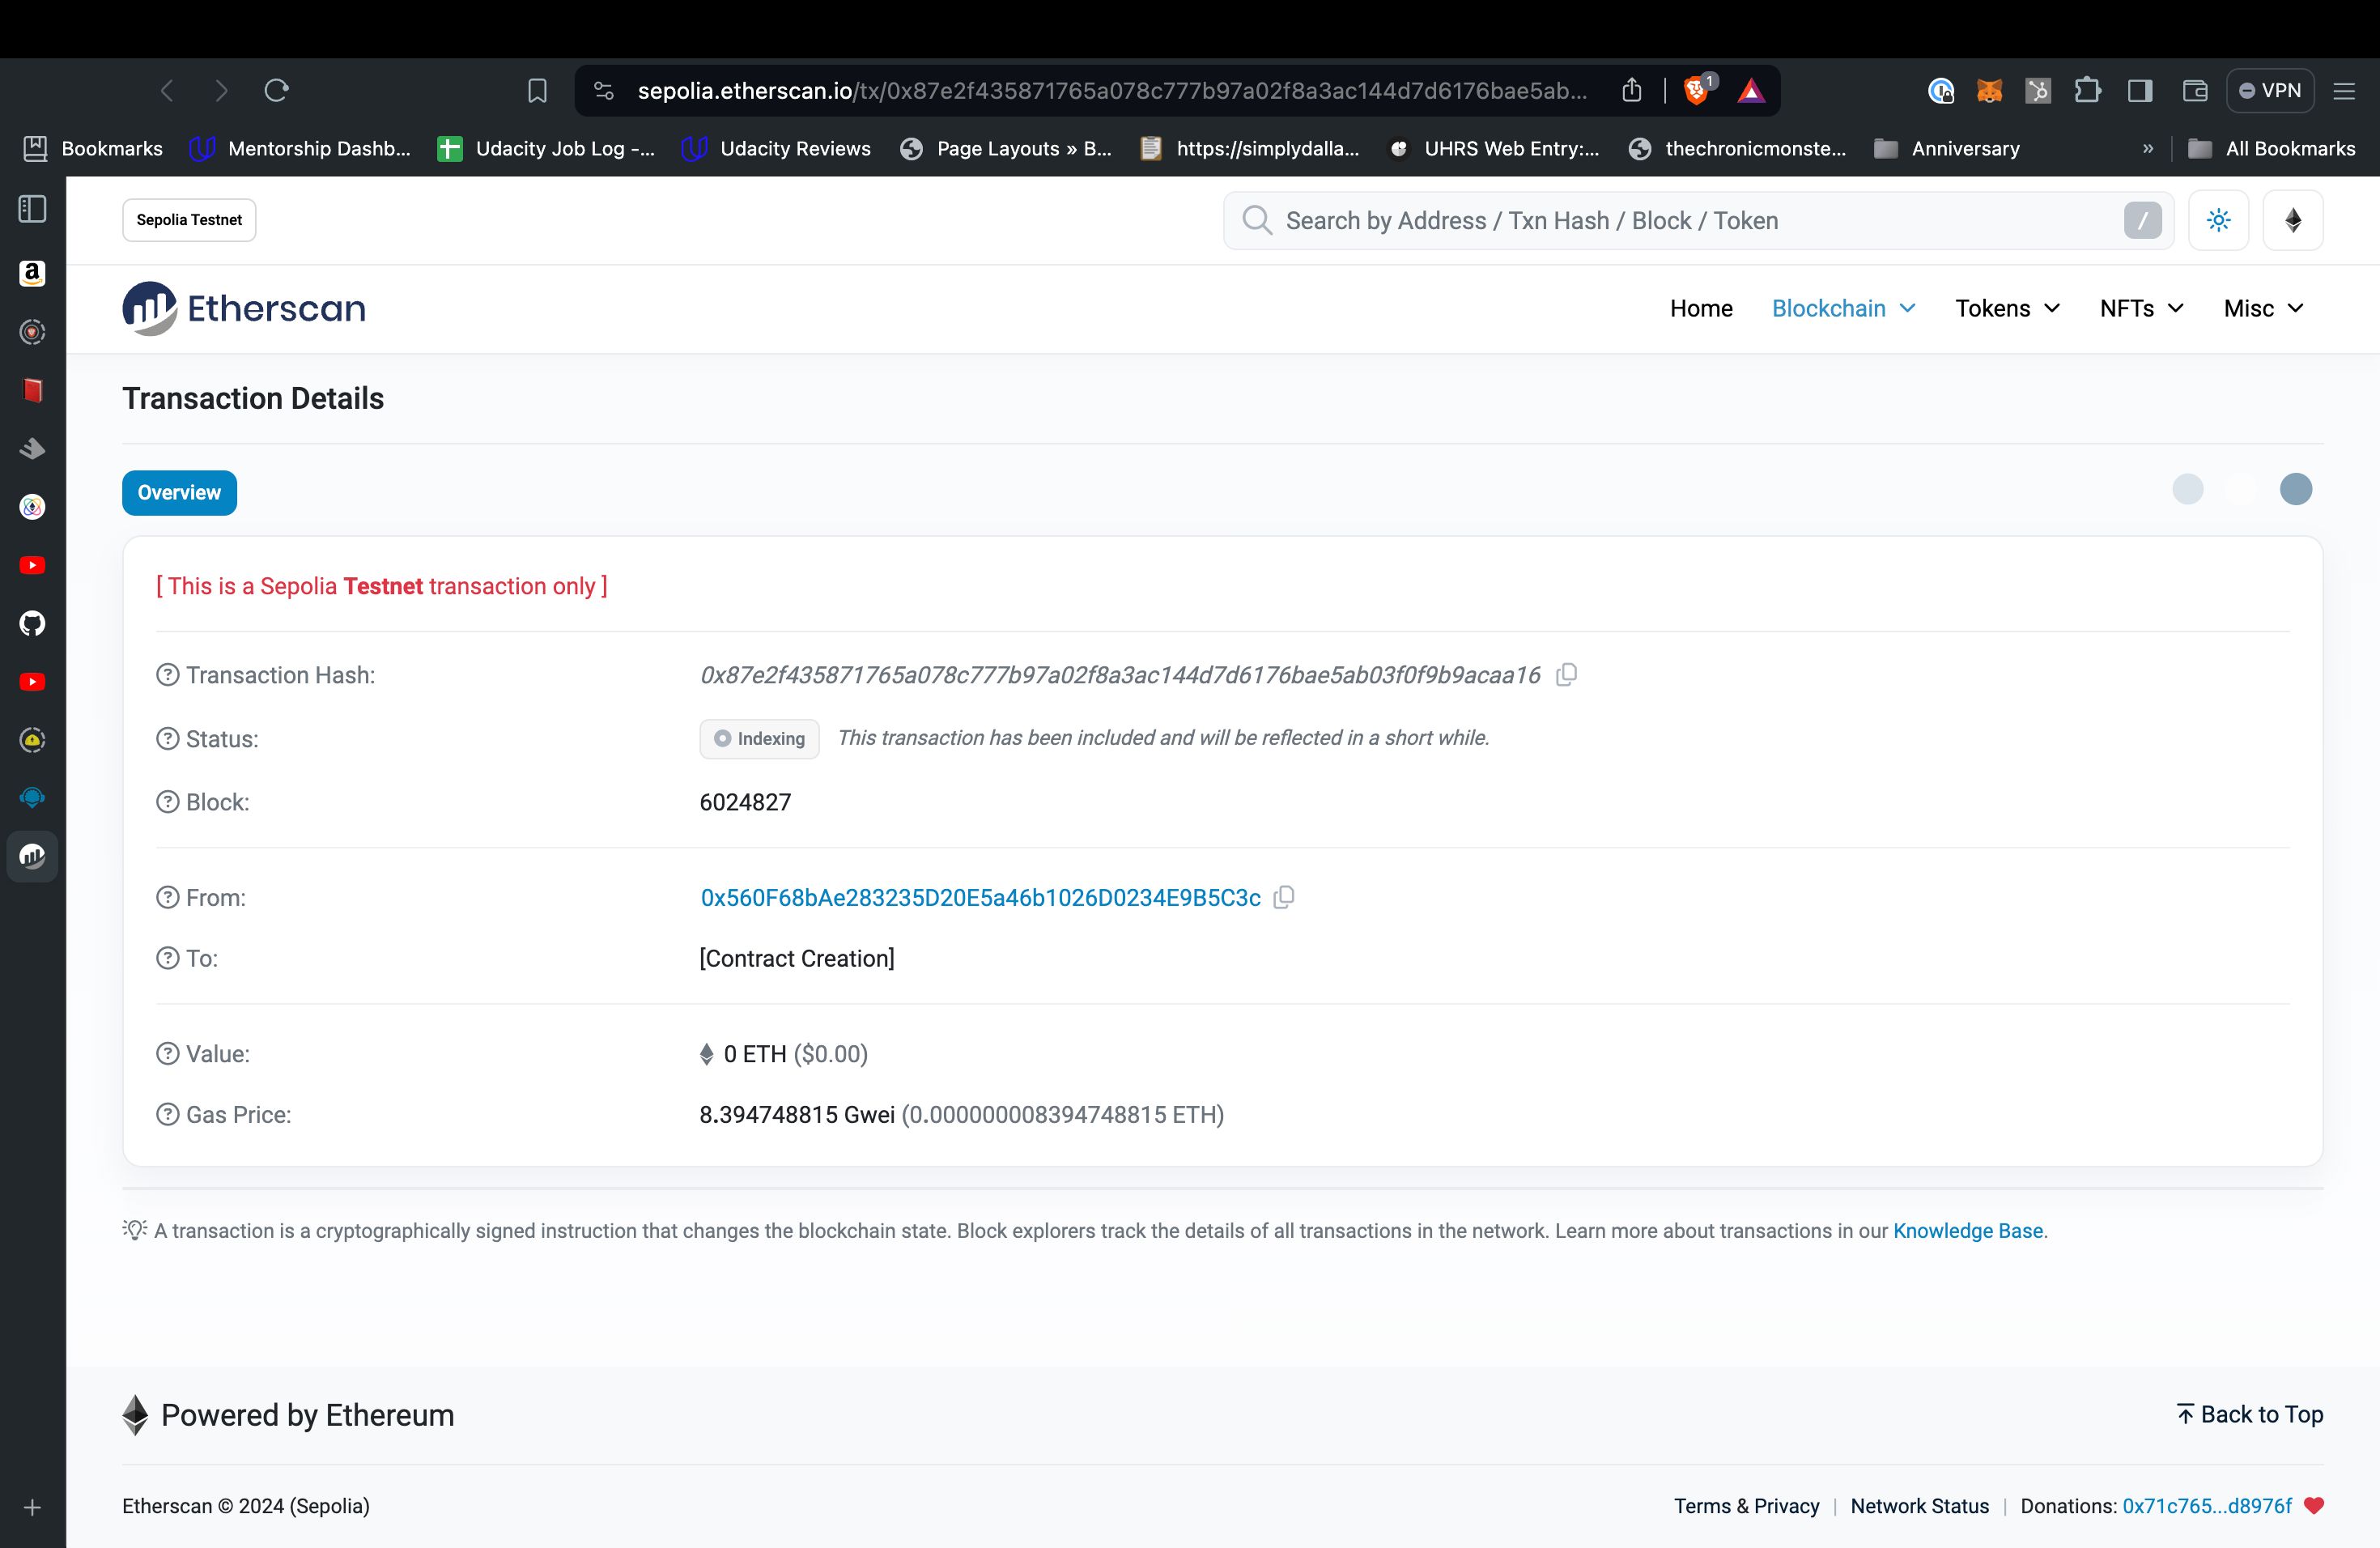Click the dark mode toggle icon
The height and width of the screenshot is (1548, 2380).
[x=2219, y=220]
